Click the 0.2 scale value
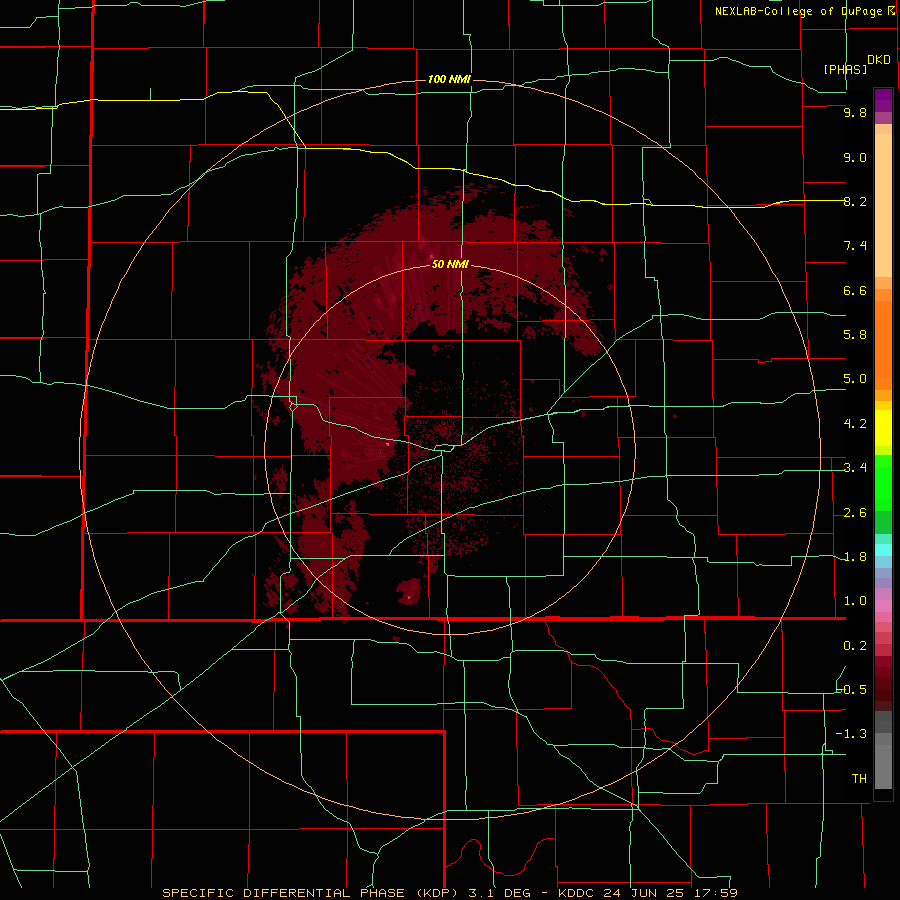The height and width of the screenshot is (900, 900). (x=855, y=646)
